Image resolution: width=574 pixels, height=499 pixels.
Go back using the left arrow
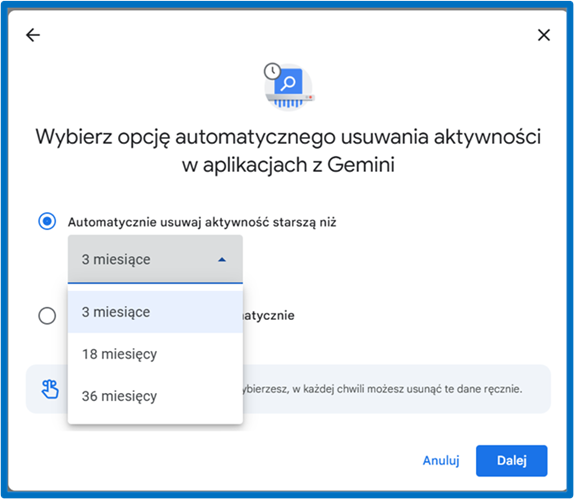pos(33,35)
